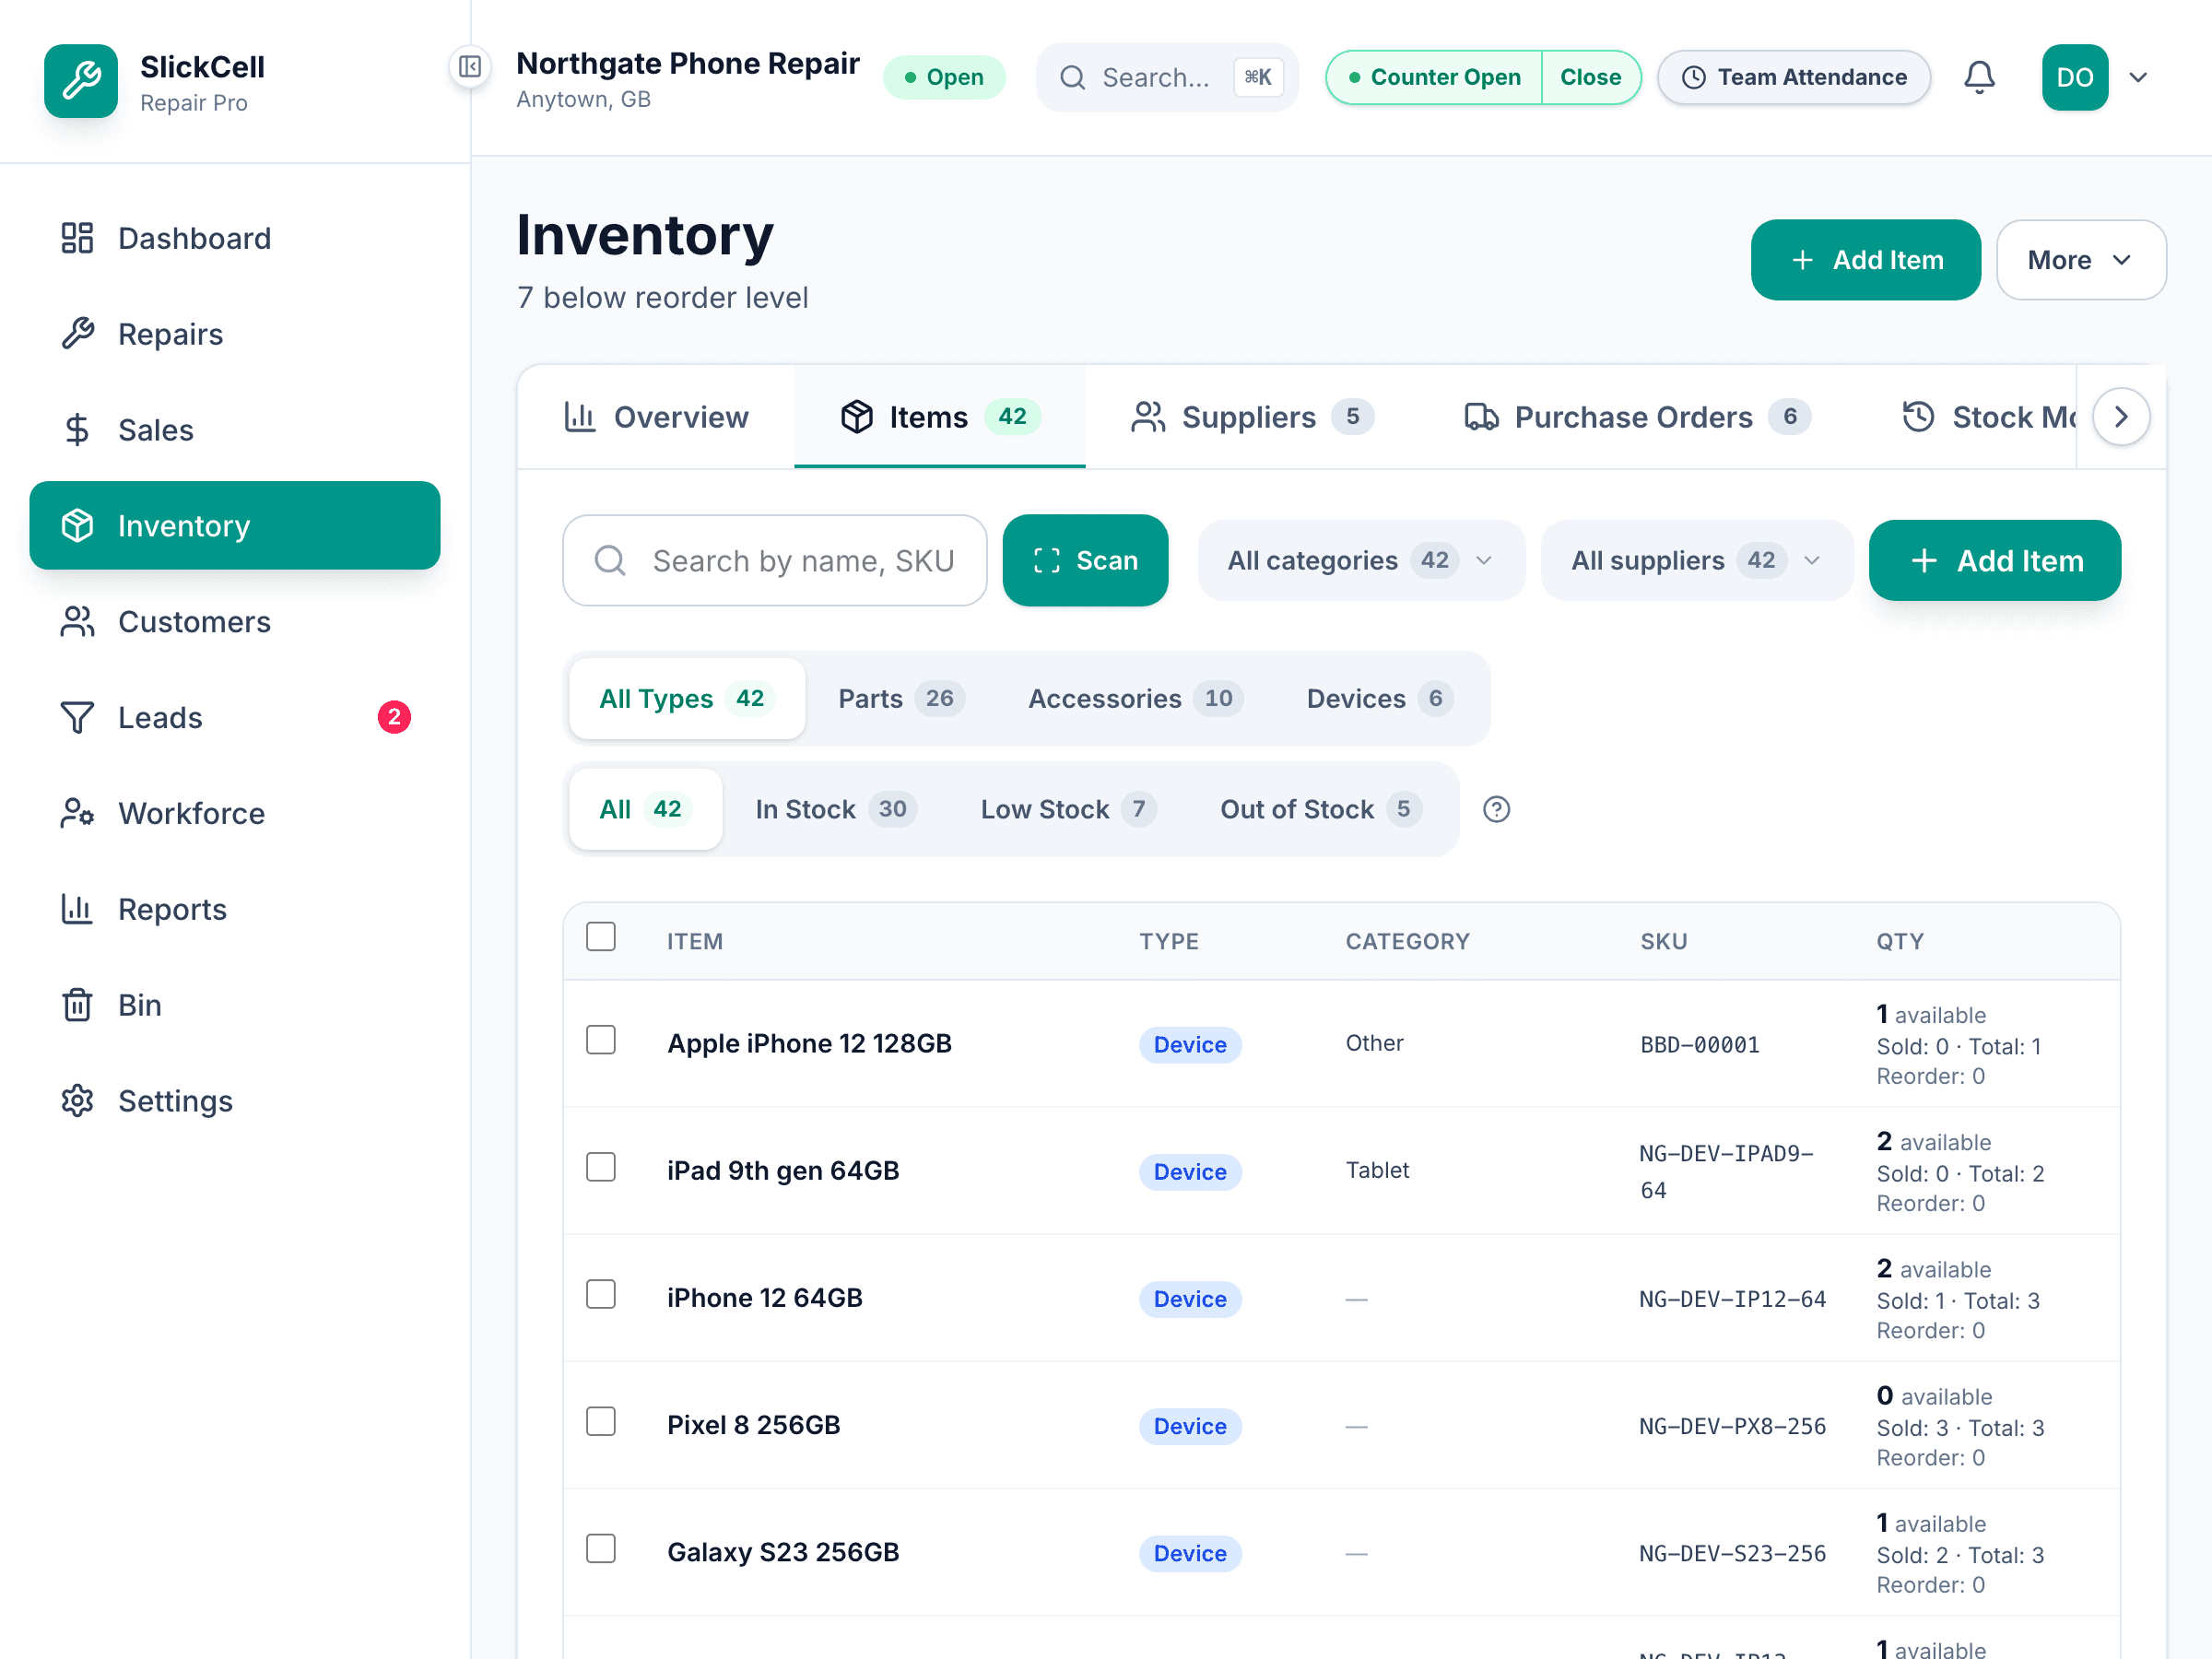This screenshot has height=1659, width=2212.
Task: Click the Sales dollar icon
Action: tap(77, 430)
